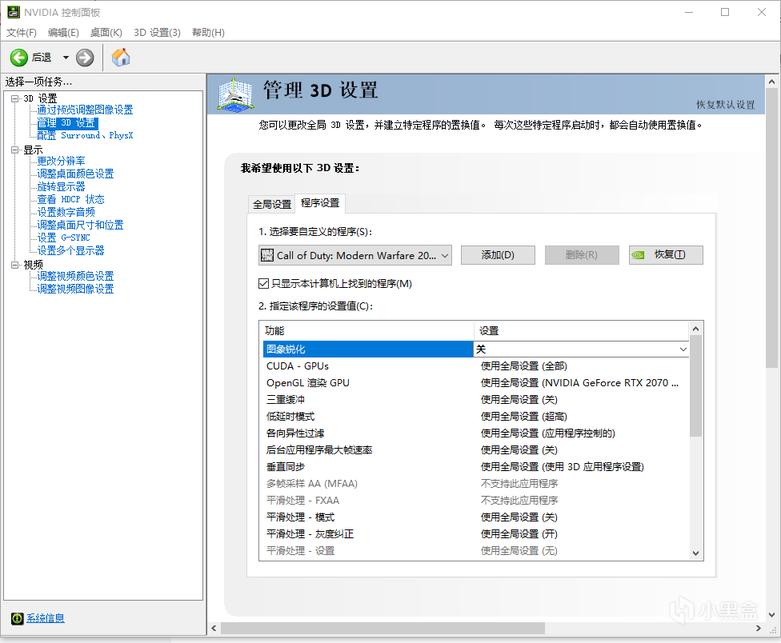Viewport: 781px width, 643px height.
Task: Select 更改分辨率 in the task tree
Action: [61, 161]
